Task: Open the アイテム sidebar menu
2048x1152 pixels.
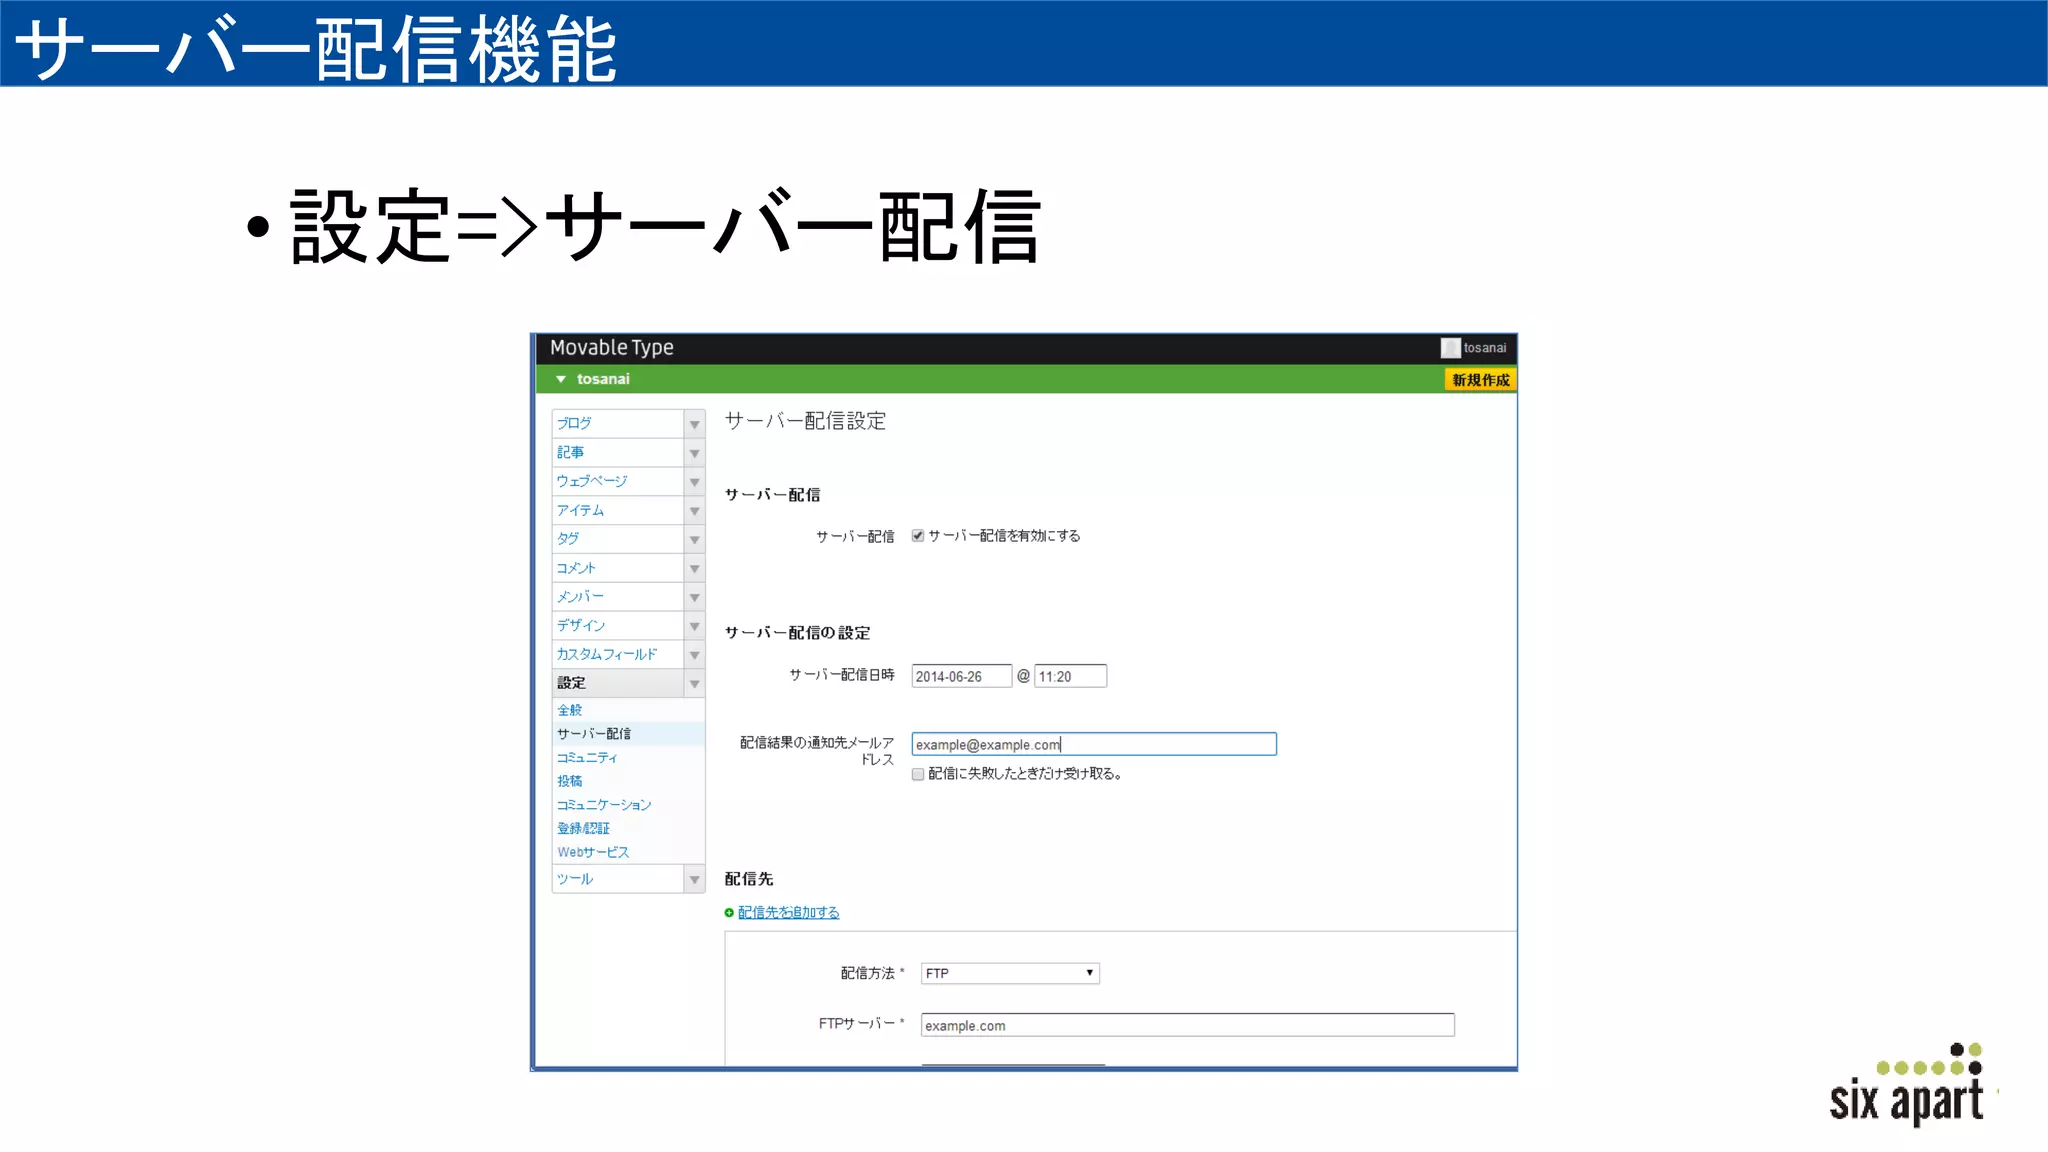Action: 618,511
